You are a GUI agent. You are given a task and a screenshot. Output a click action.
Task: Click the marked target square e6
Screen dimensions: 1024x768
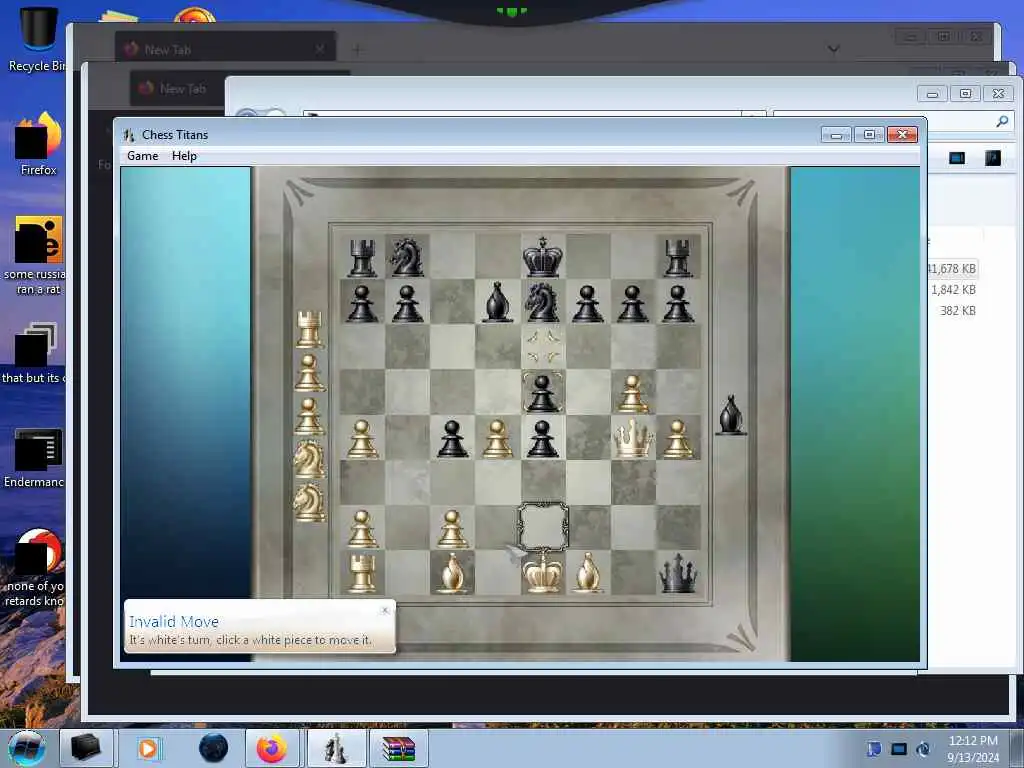pos(543,347)
